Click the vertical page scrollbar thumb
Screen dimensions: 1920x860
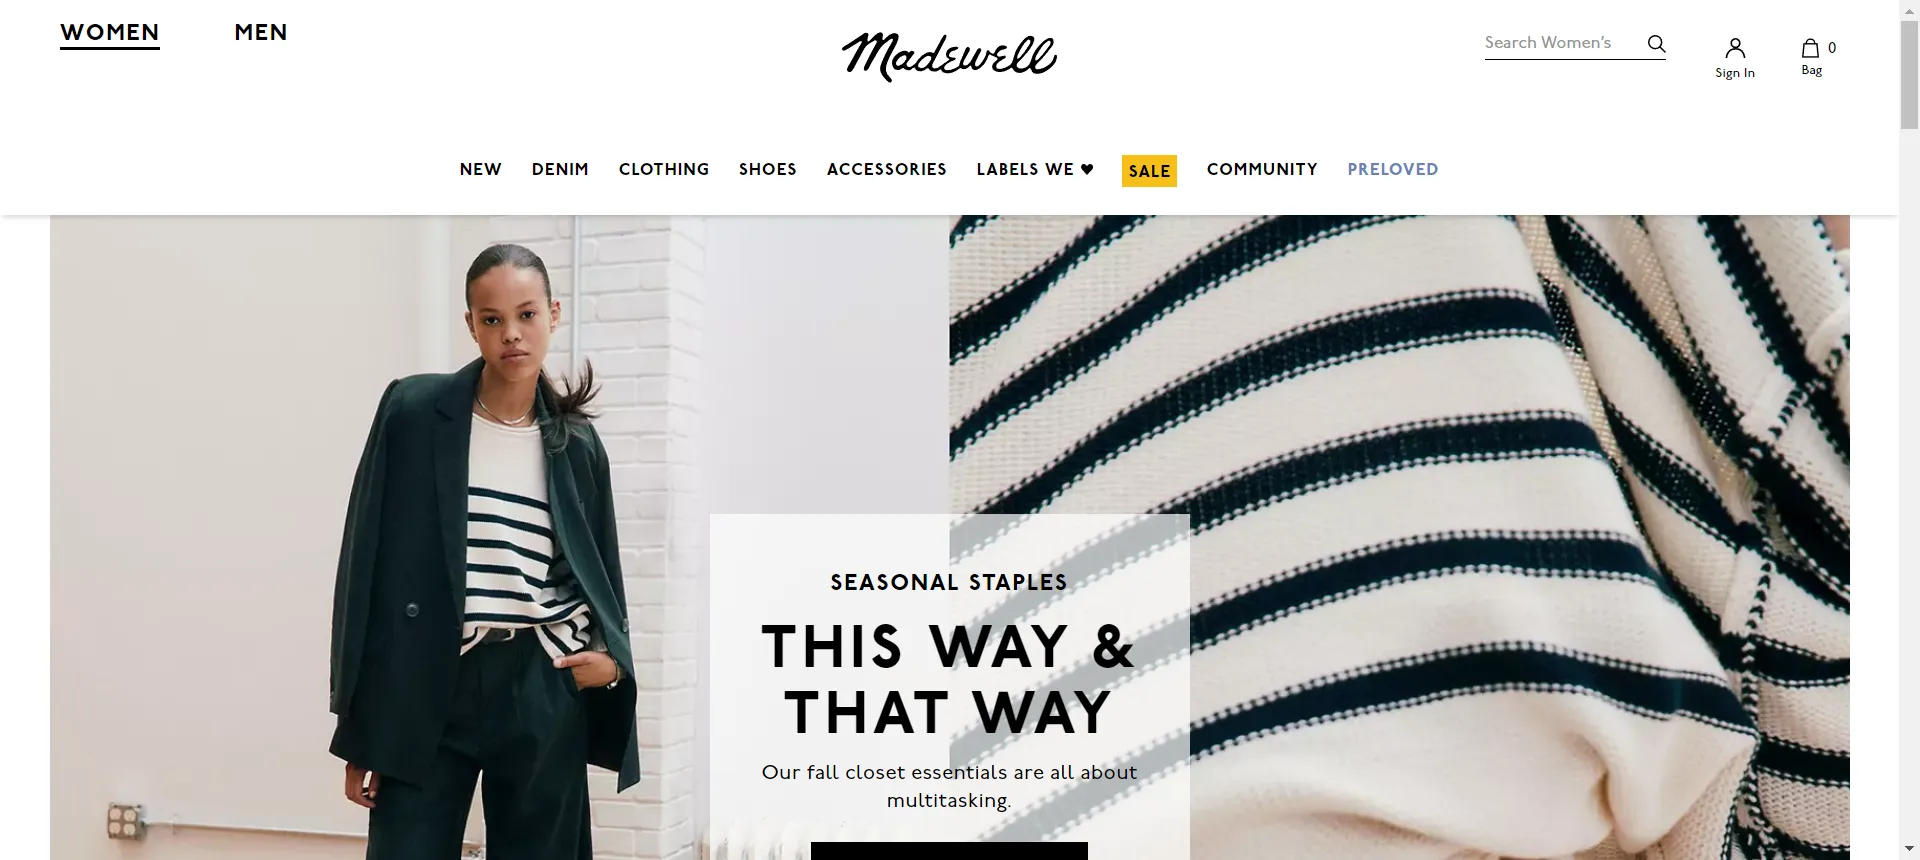point(1909,74)
